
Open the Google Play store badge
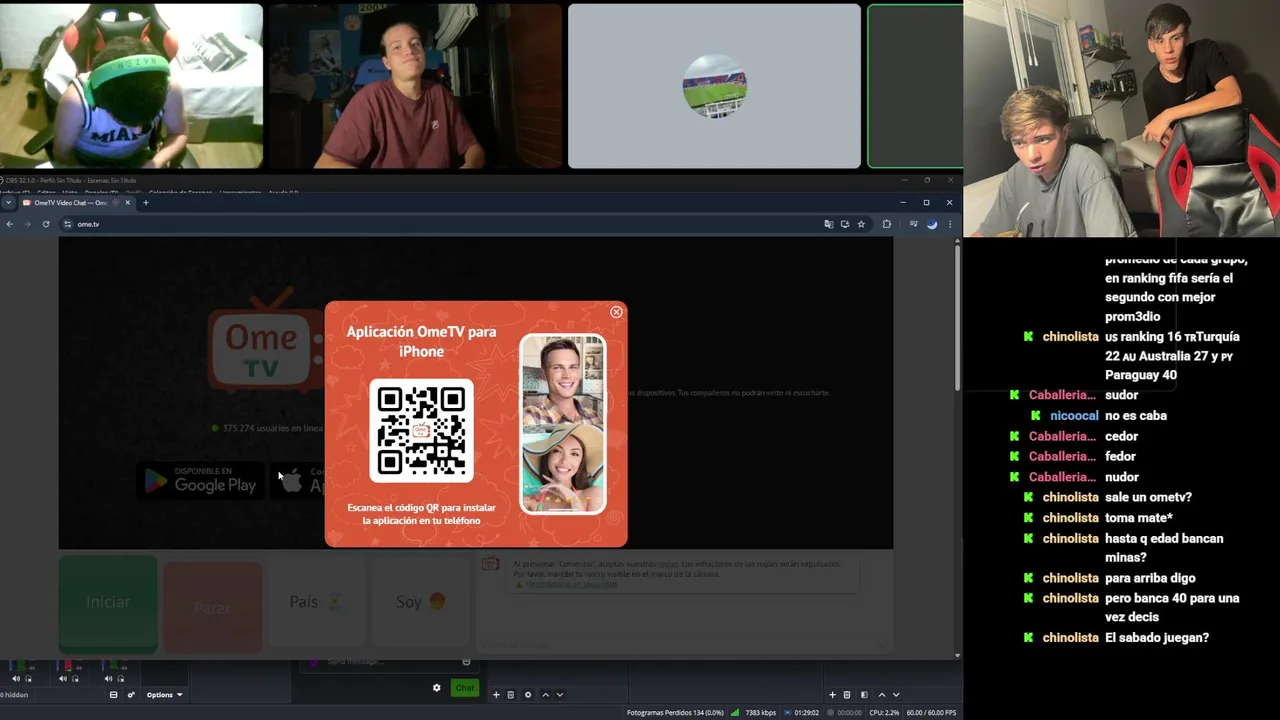(x=201, y=481)
